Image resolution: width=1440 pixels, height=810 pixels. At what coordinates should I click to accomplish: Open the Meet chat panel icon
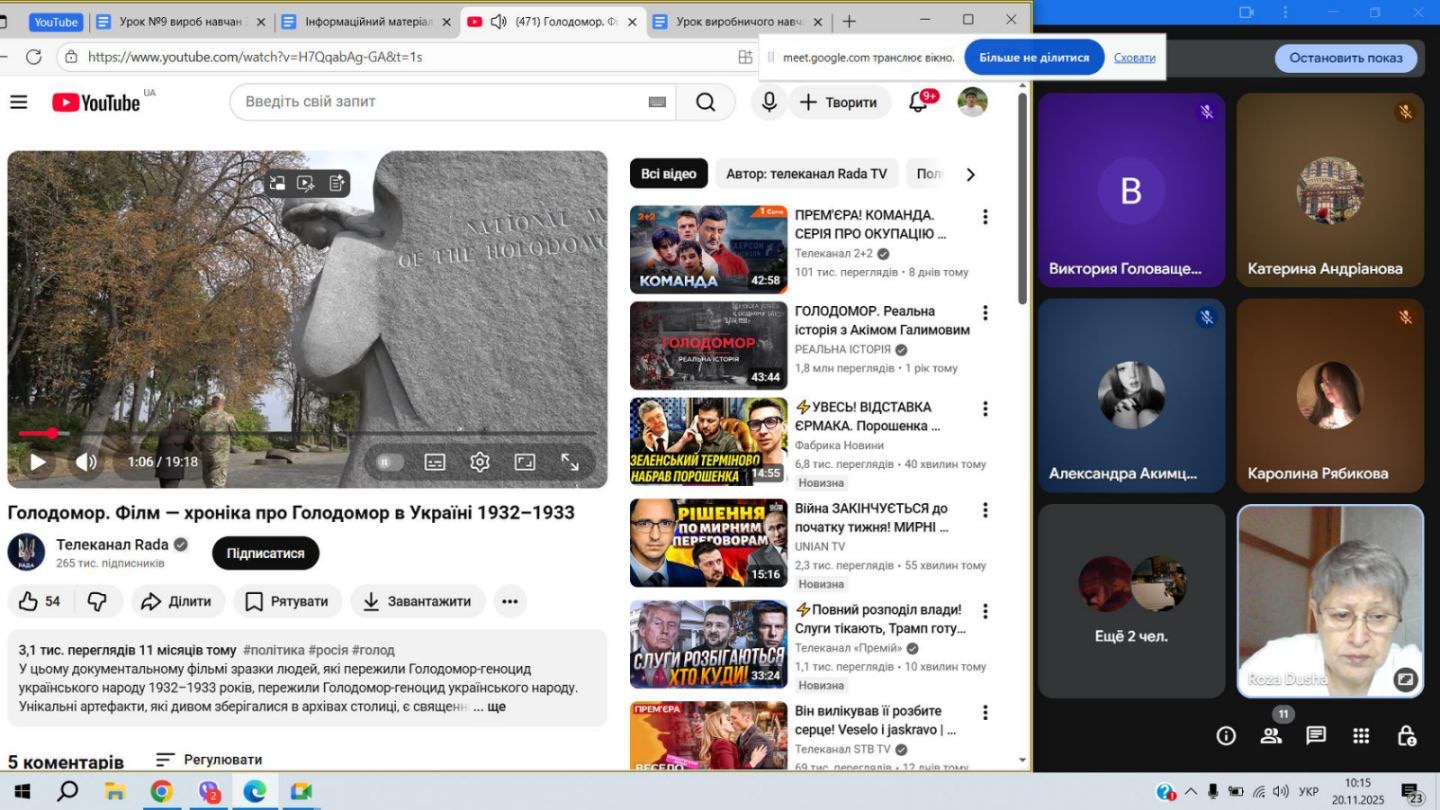[1316, 736]
